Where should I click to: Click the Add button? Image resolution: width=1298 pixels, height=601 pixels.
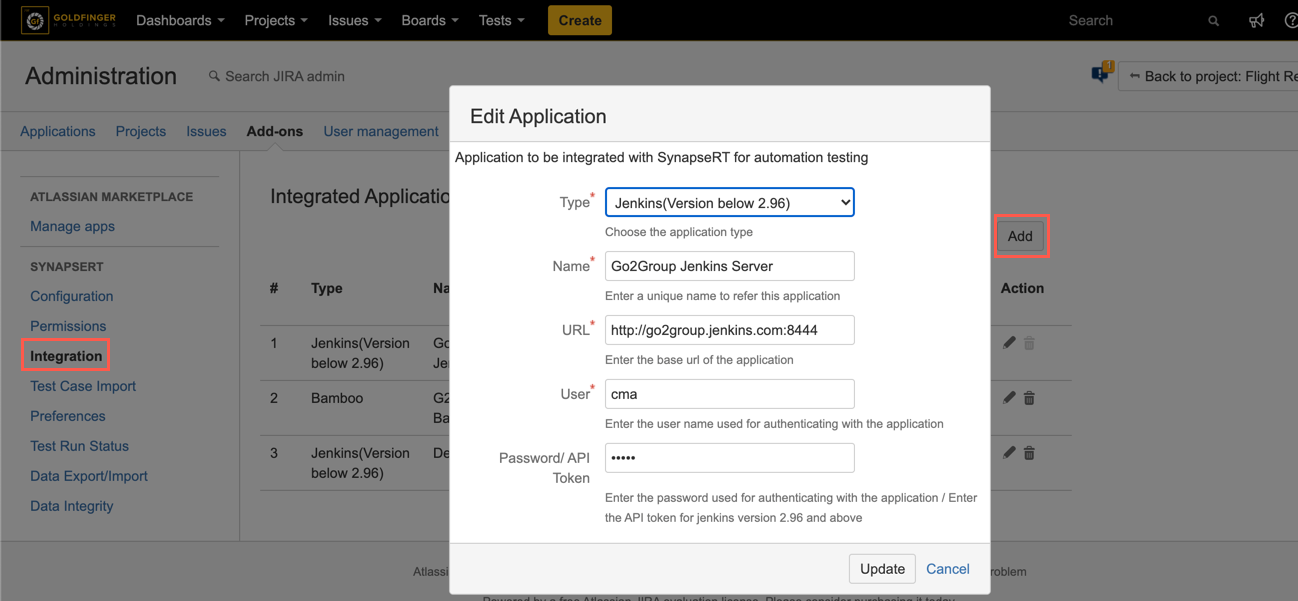click(x=1020, y=236)
